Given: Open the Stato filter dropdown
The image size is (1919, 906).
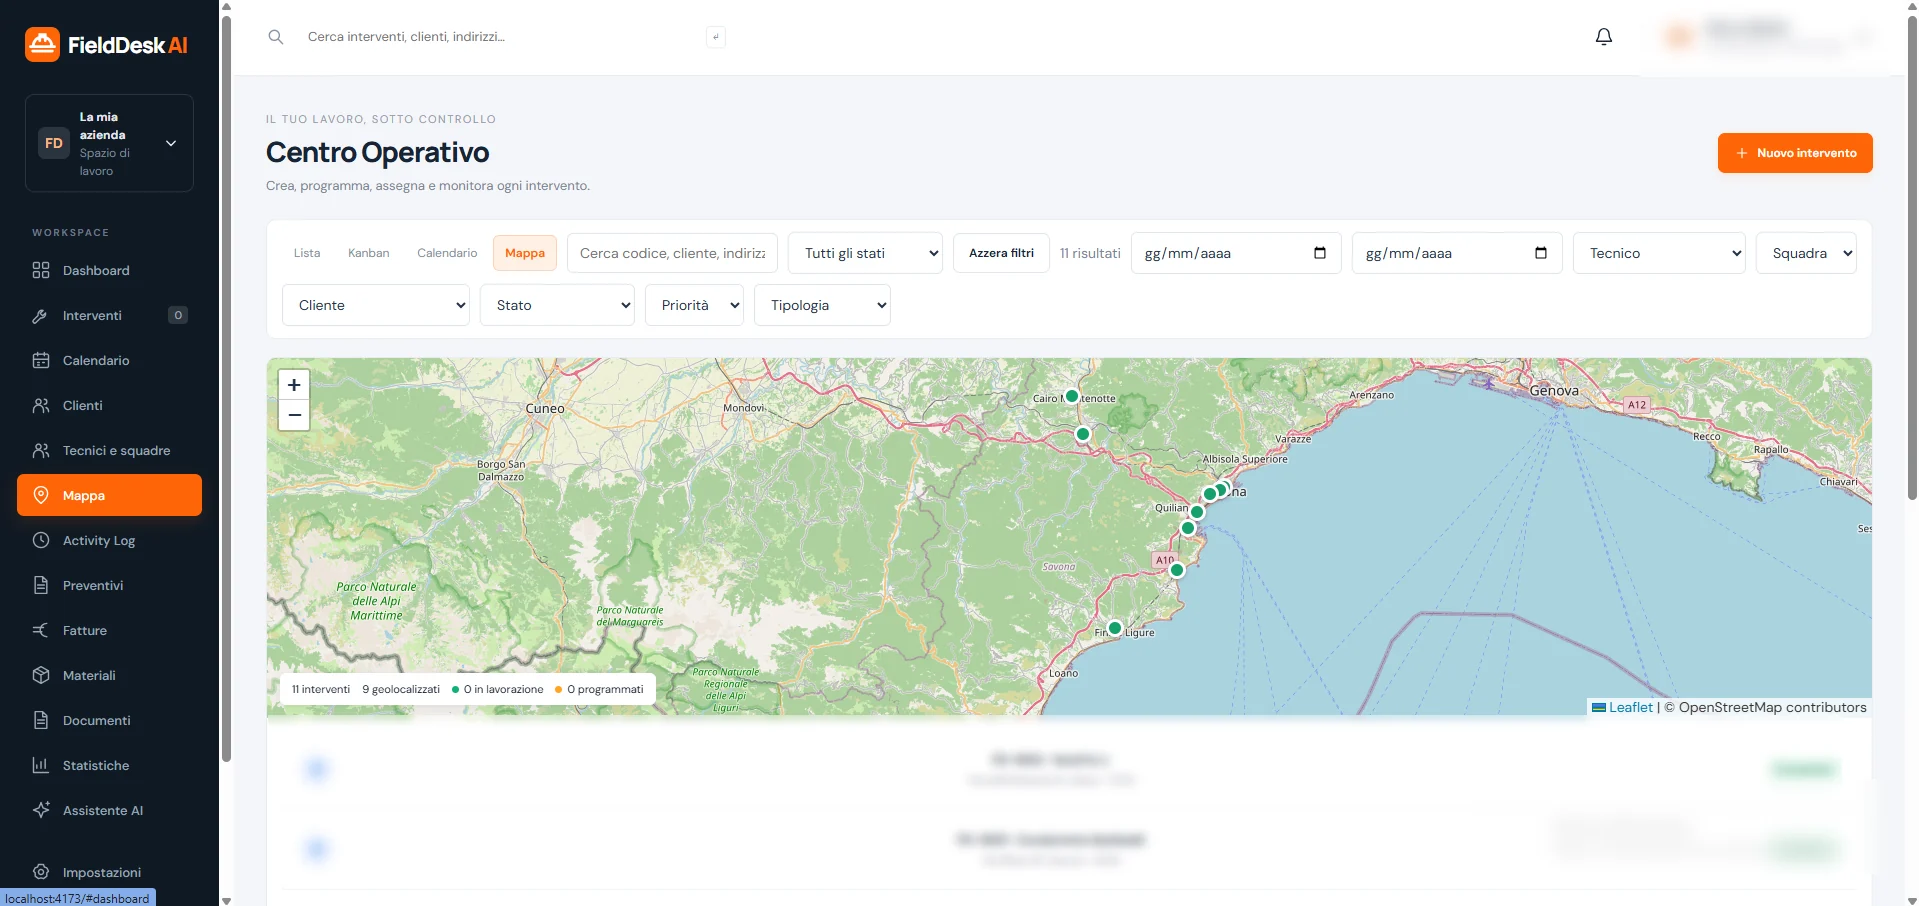Looking at the screenshot, I should [x=557, y=305].
